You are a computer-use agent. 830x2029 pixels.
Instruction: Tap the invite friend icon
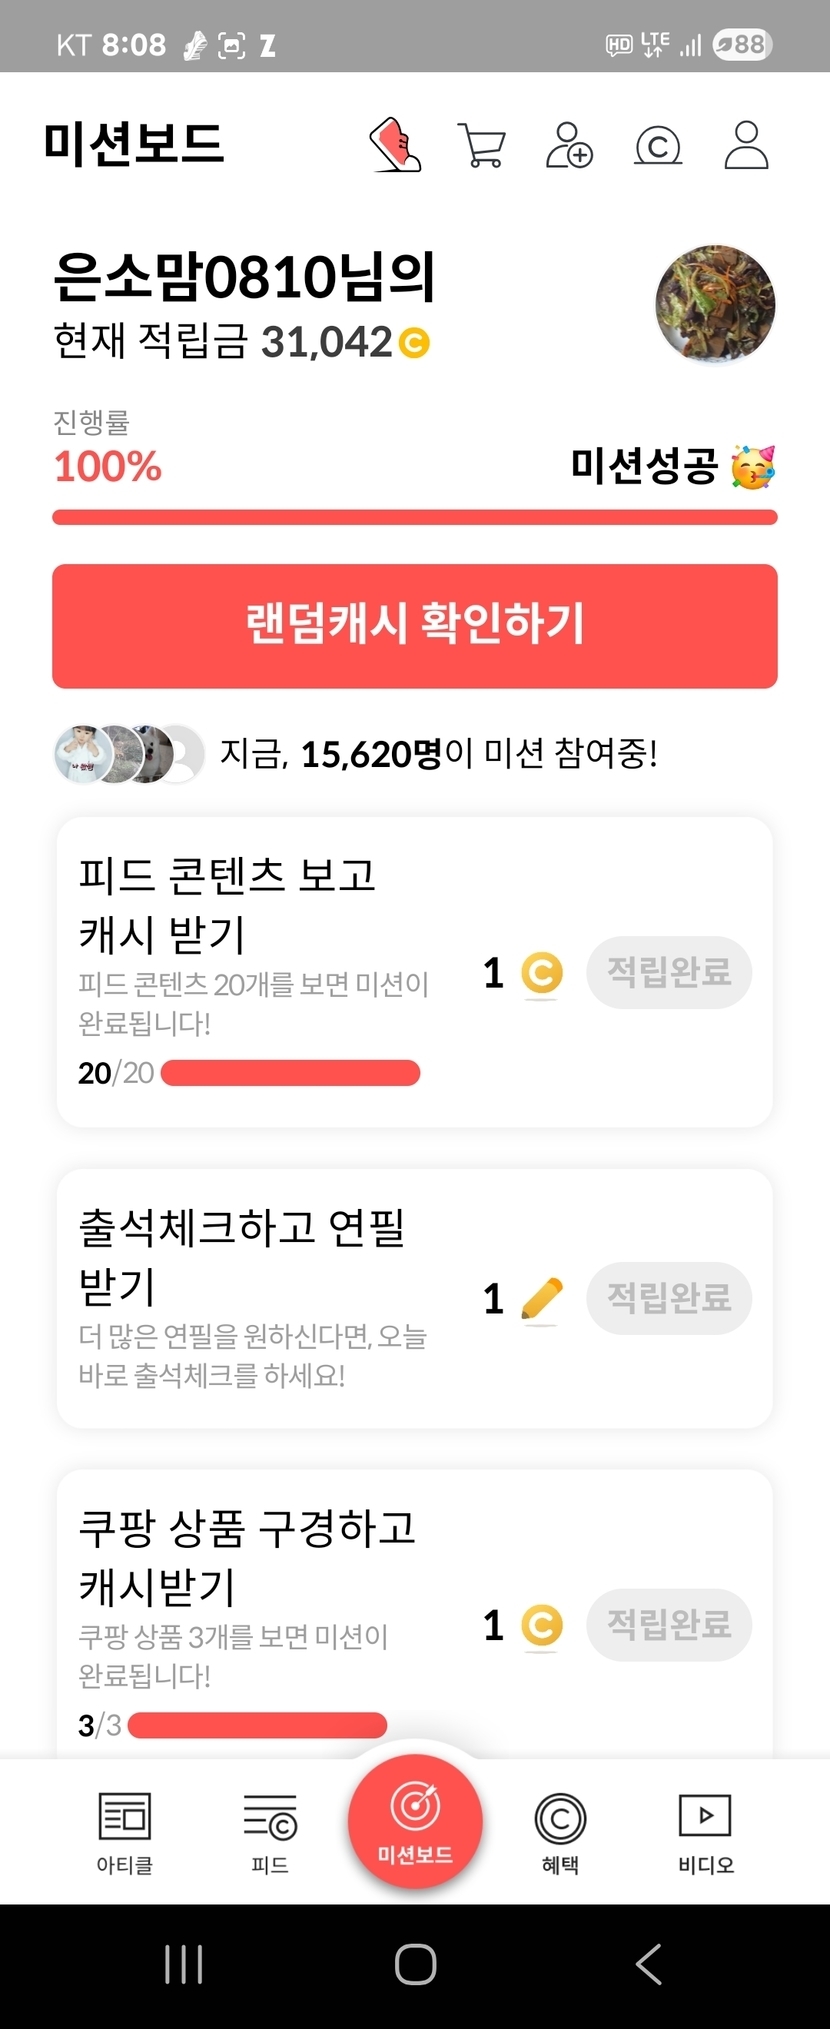click(569, 145)
